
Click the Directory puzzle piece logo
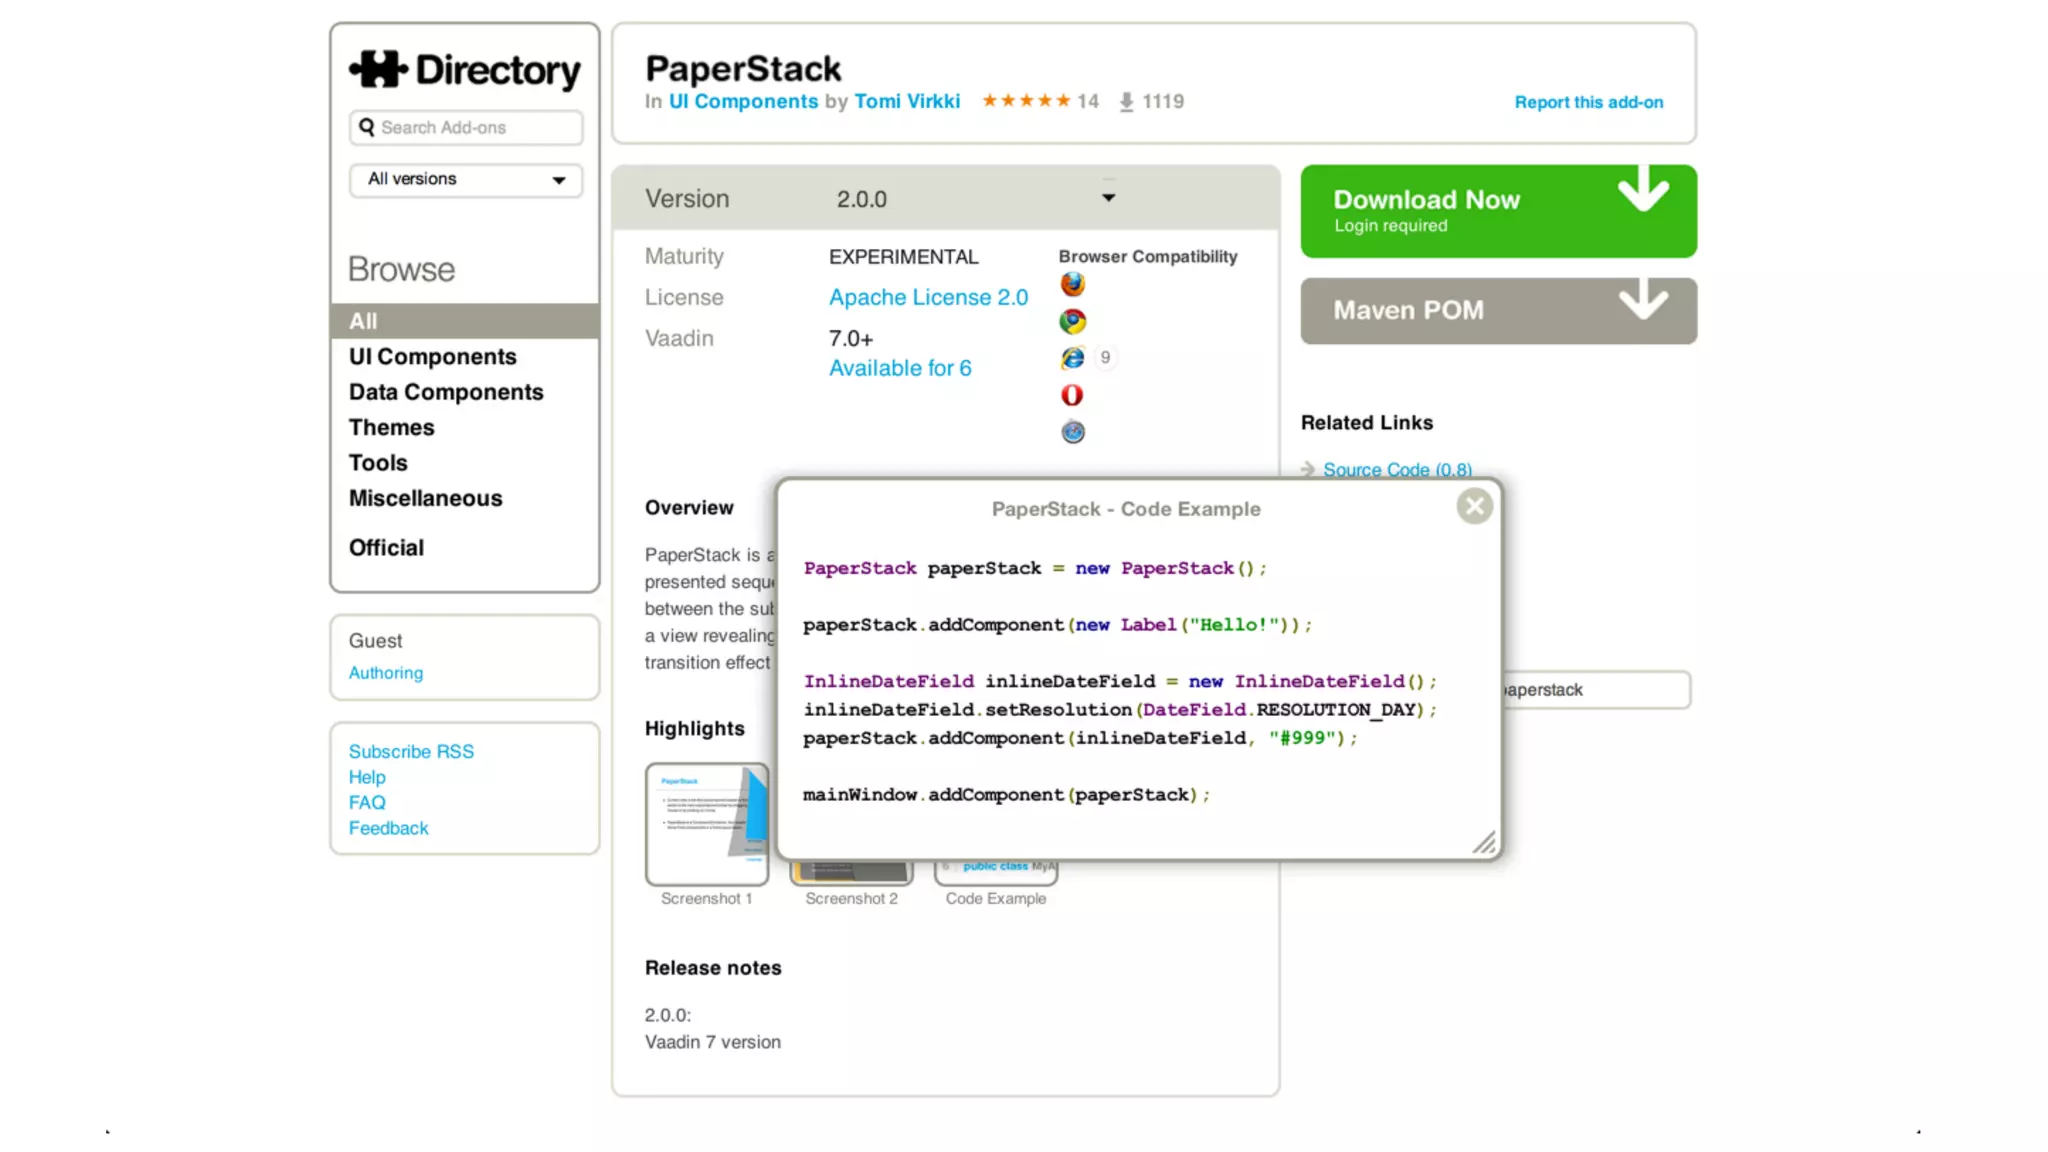378,69
